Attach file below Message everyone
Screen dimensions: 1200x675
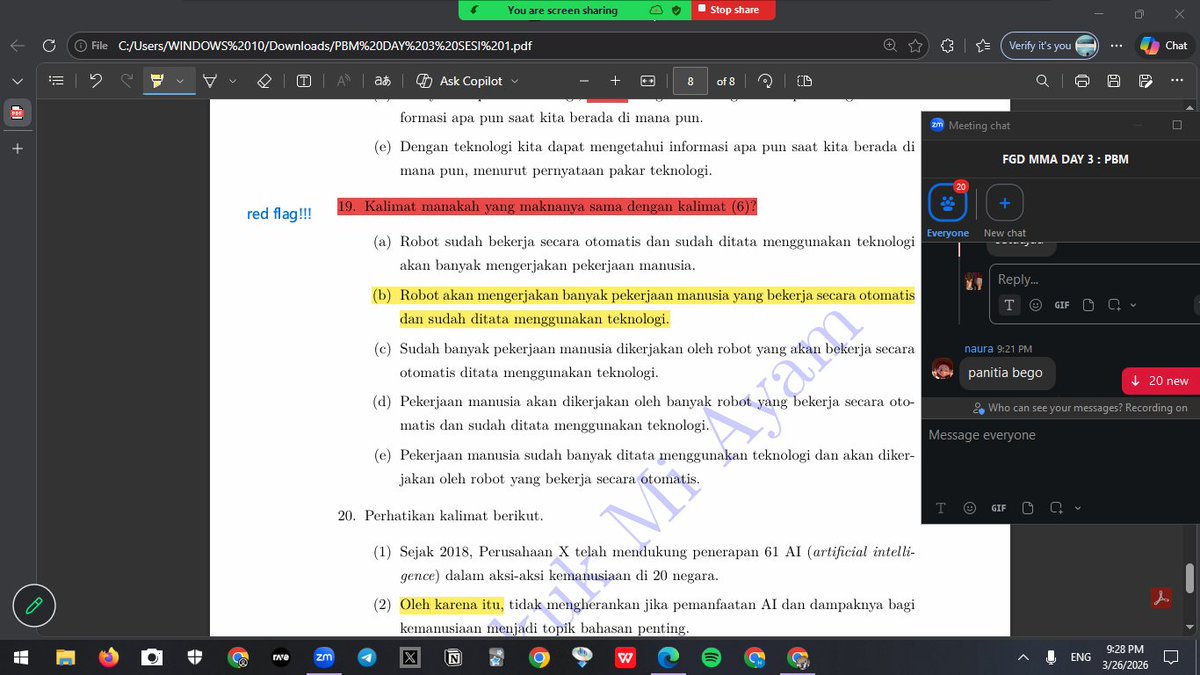(1027, 508)
